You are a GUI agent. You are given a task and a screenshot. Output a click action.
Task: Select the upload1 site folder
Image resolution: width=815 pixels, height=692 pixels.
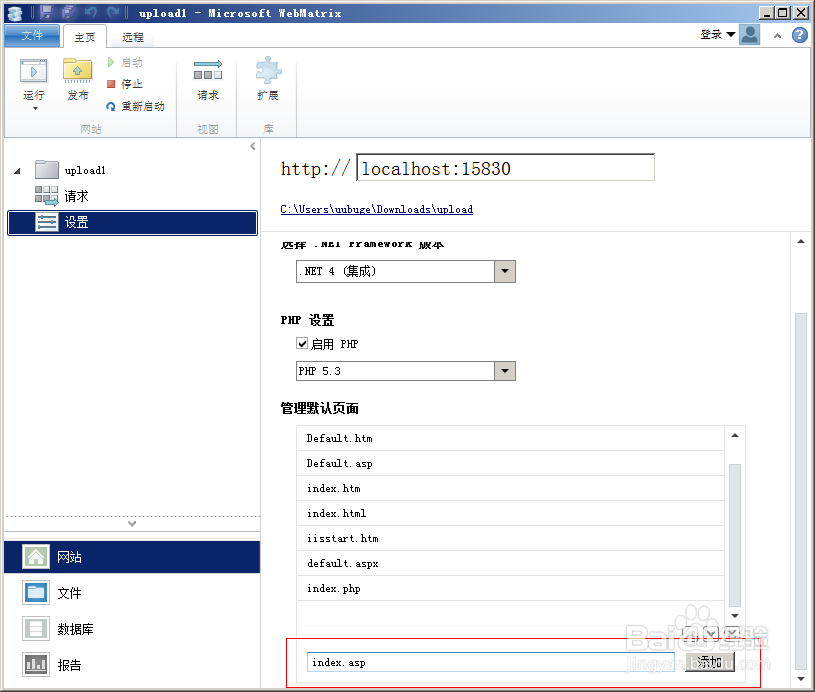(70, 170)
